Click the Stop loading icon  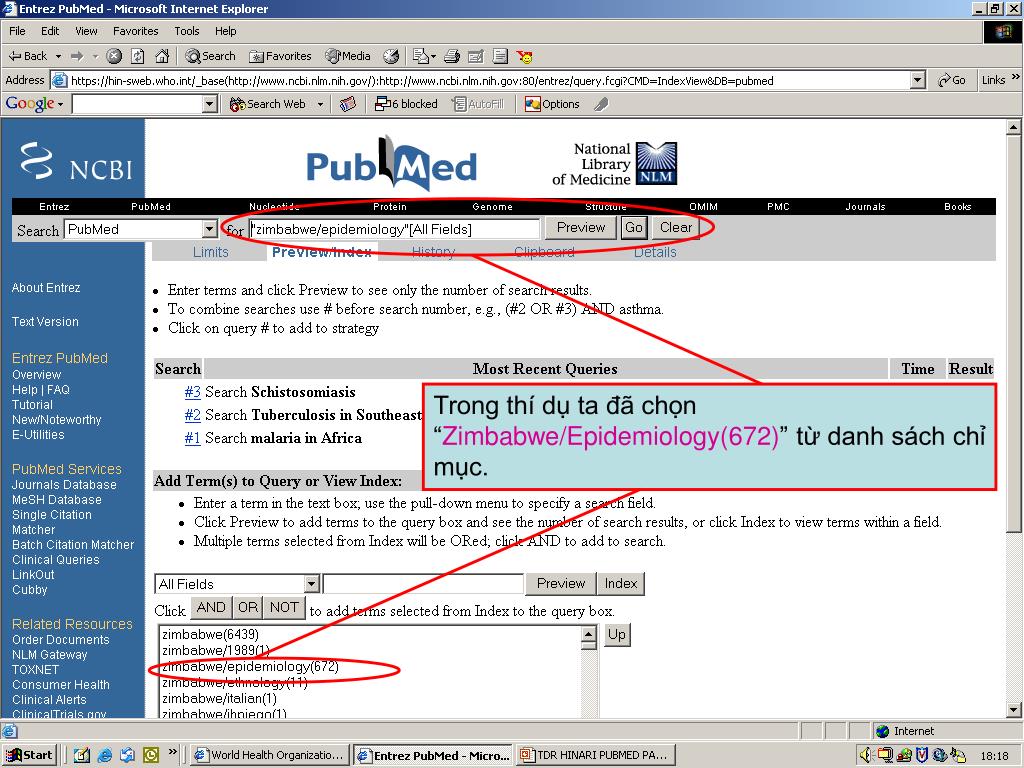point(114,56)
